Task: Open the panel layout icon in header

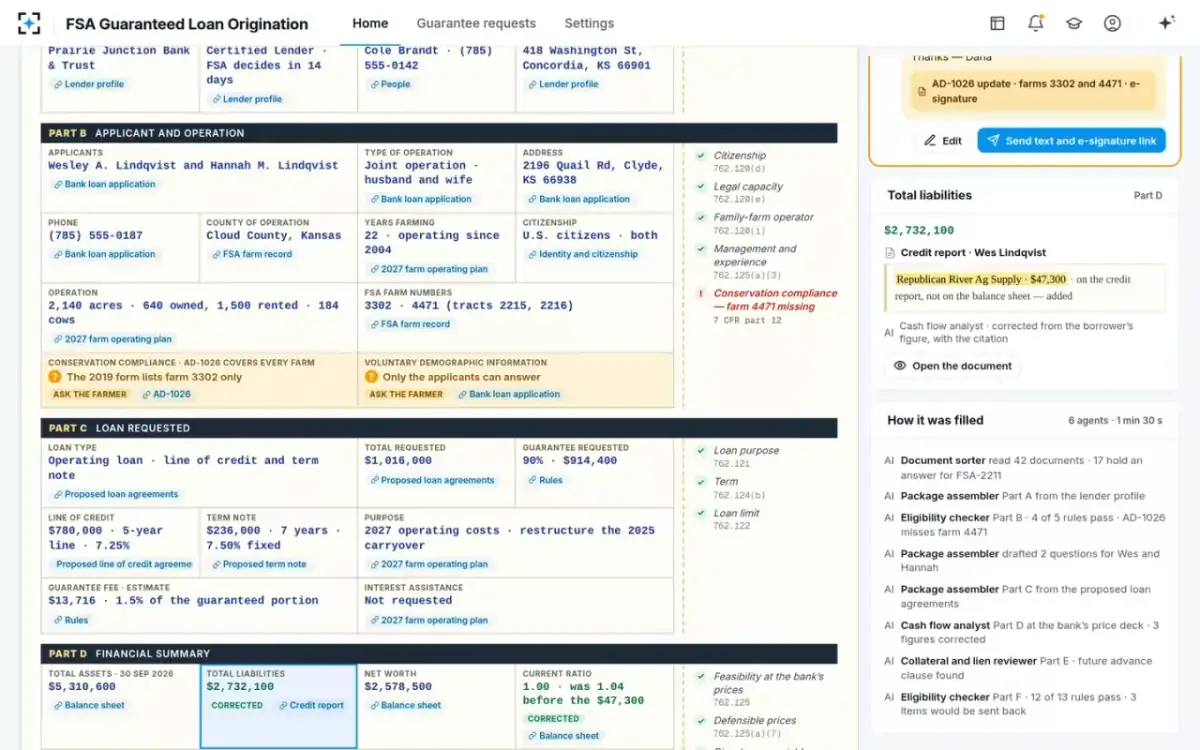Action: point(997,23)
